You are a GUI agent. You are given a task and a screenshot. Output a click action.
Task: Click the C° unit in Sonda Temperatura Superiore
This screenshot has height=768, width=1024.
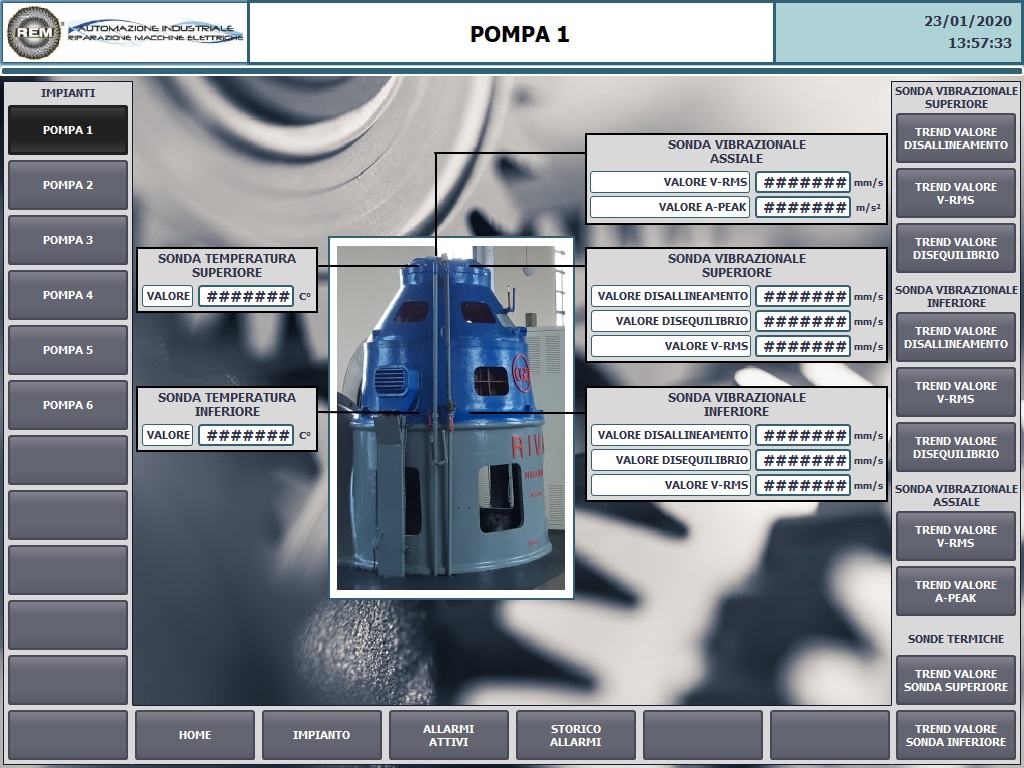(x=305, y=296)
